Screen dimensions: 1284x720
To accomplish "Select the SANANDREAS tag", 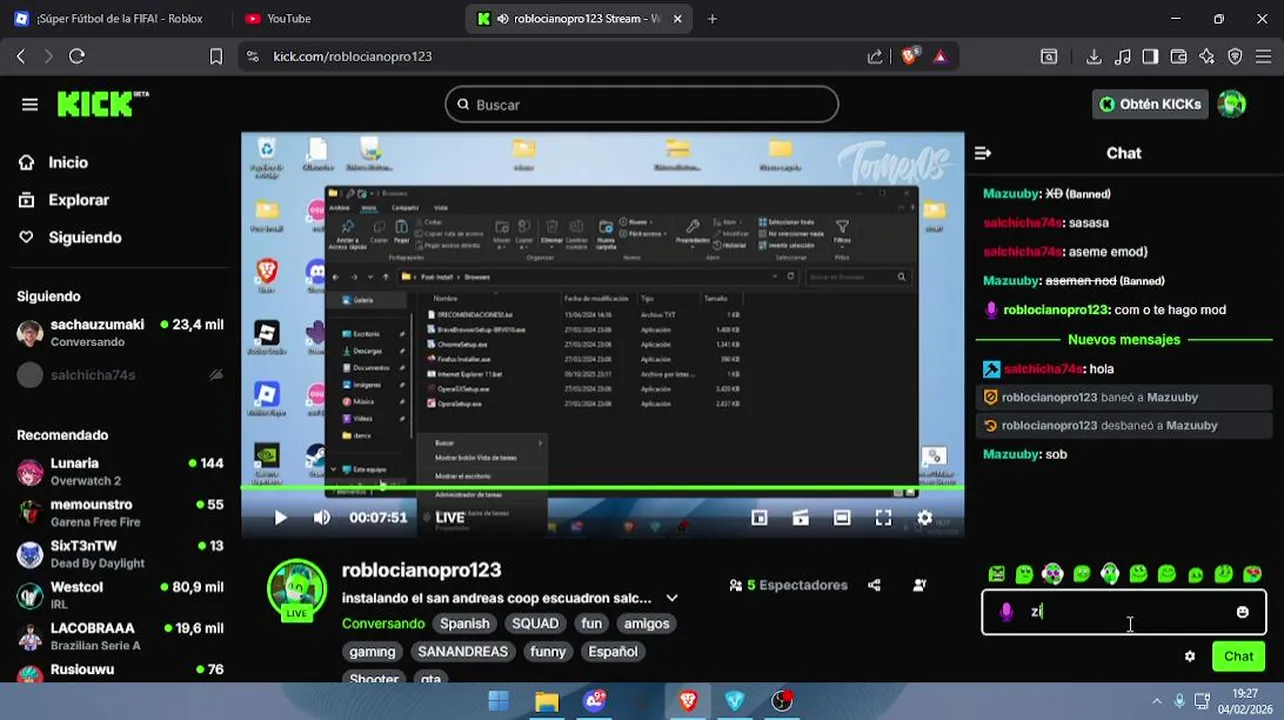I will [463, 651].
